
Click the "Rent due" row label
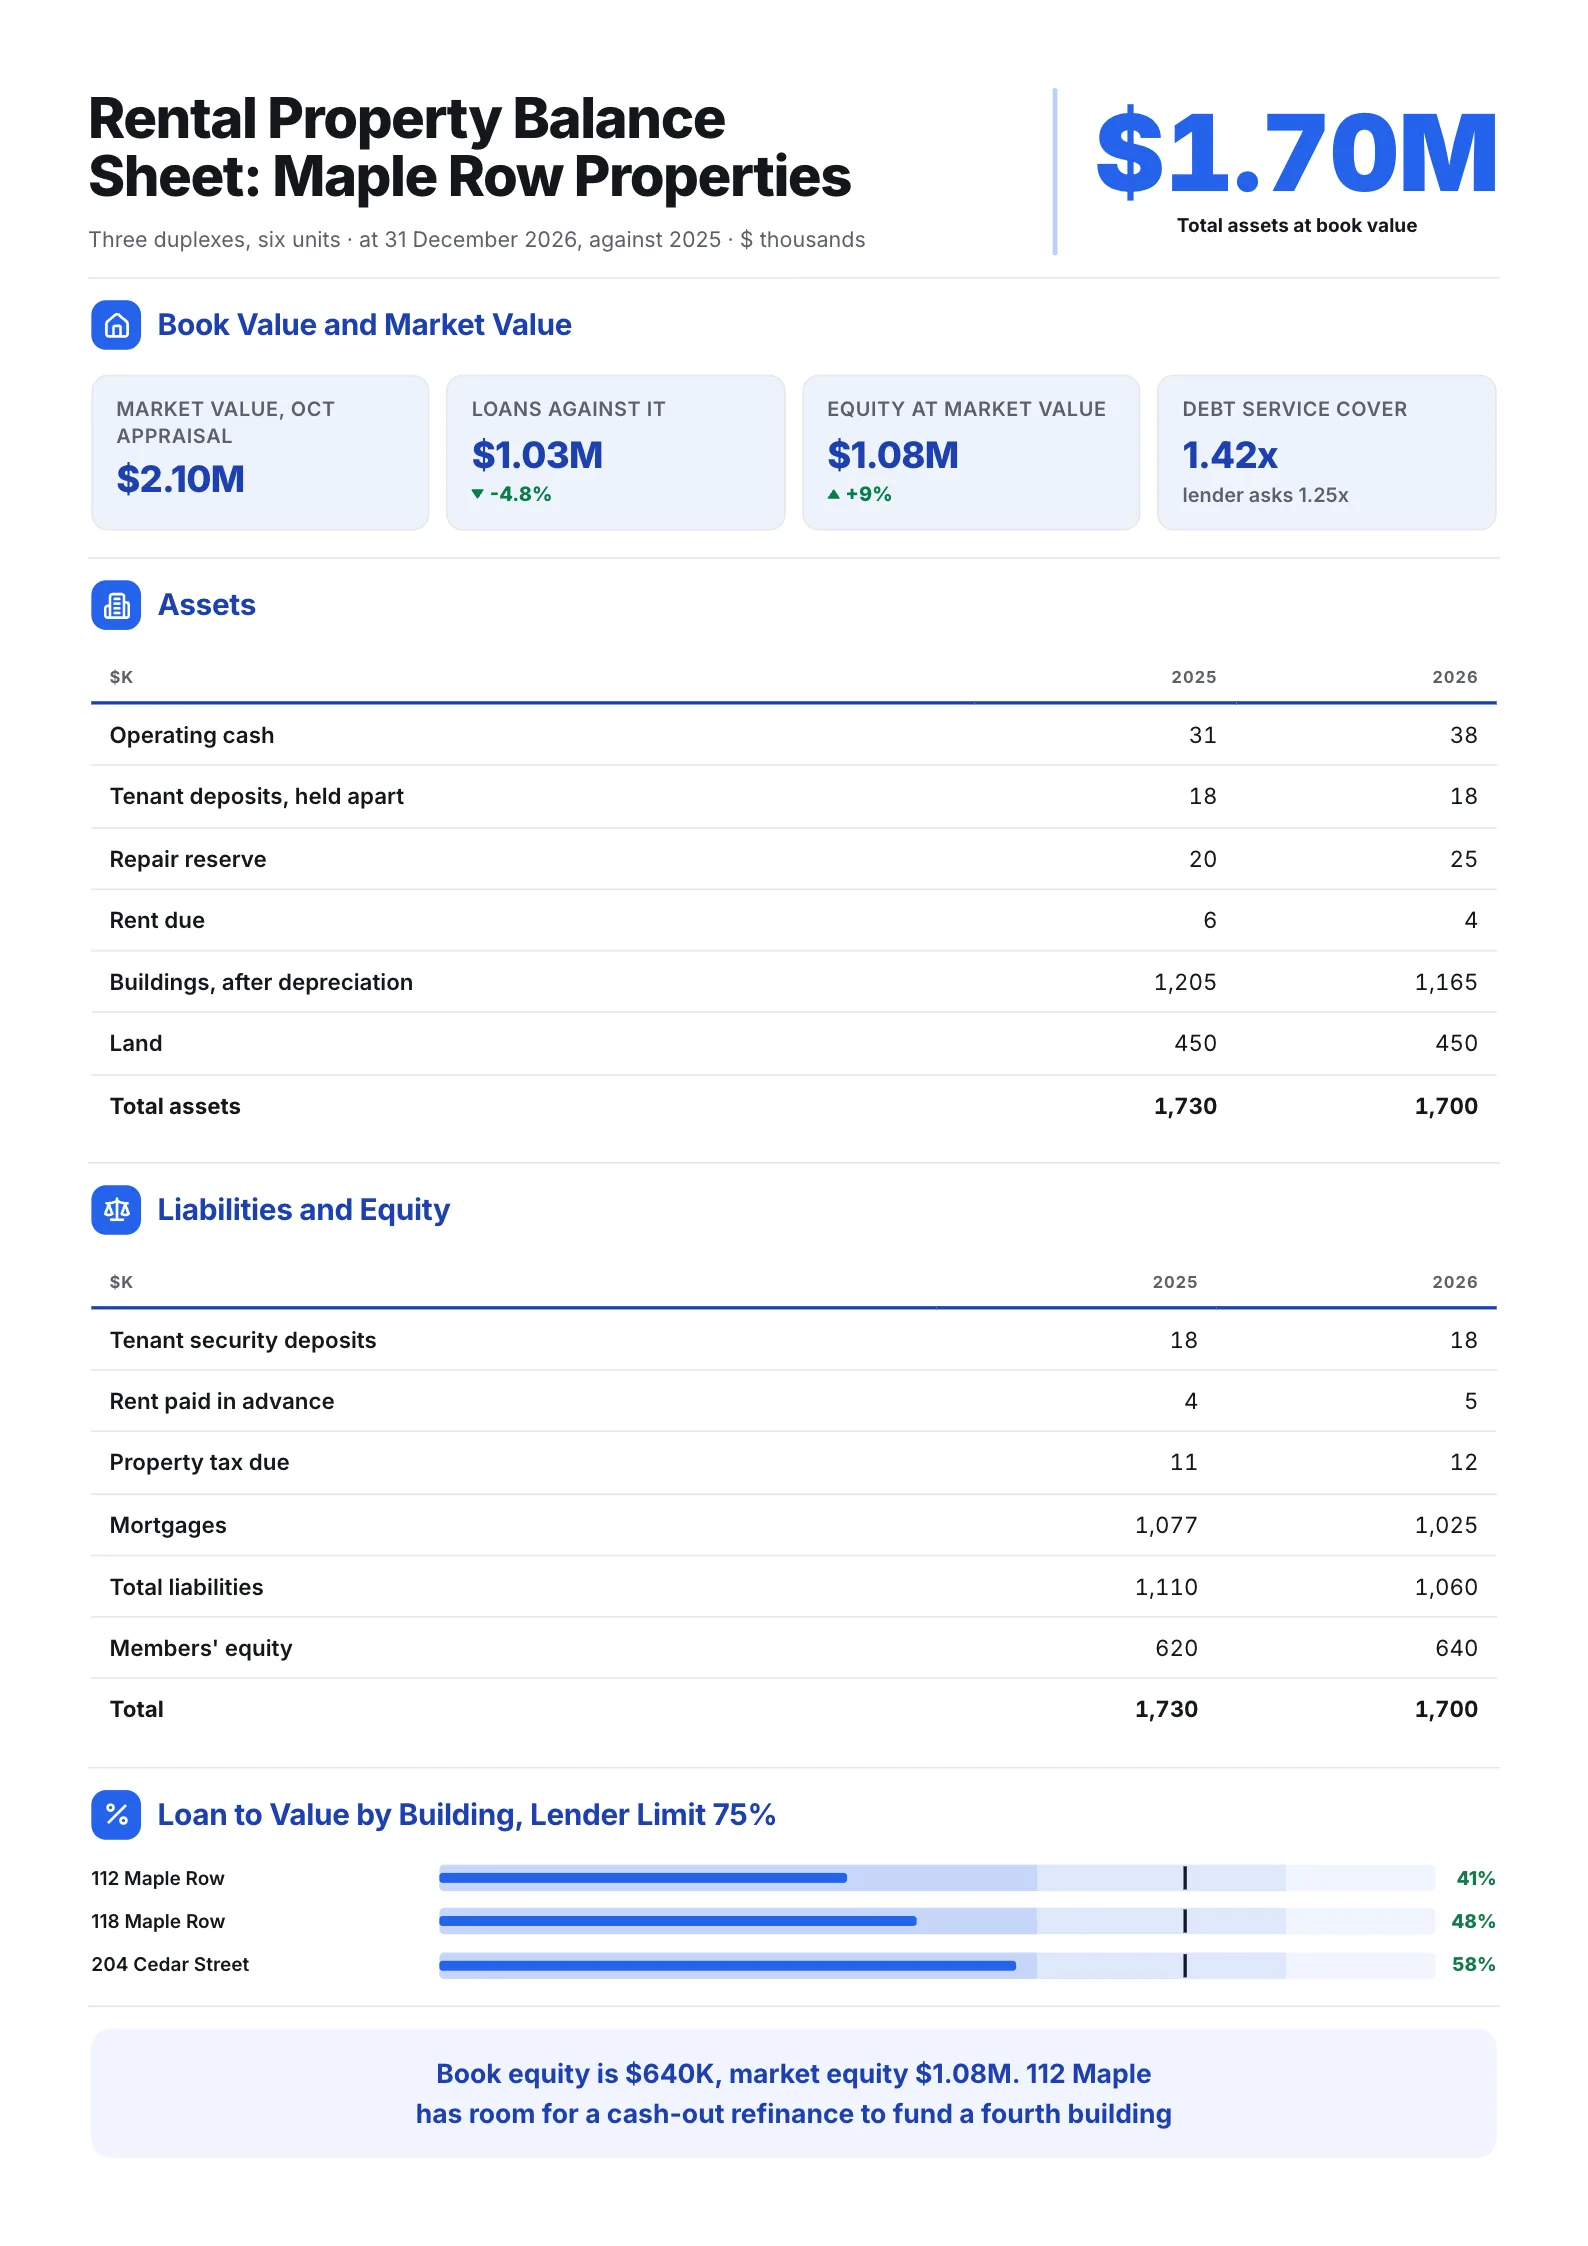click(x=157, y=920)
